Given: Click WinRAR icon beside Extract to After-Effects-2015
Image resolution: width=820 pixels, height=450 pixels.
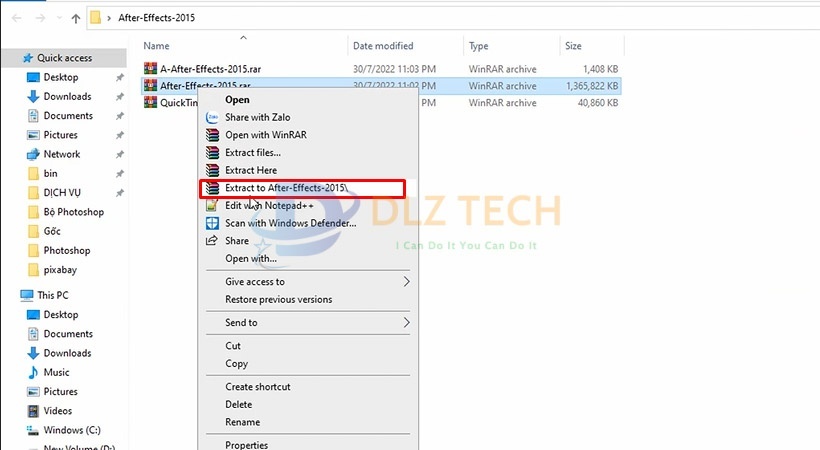Looking at the screenshot, I should click(x=212, y=188).
